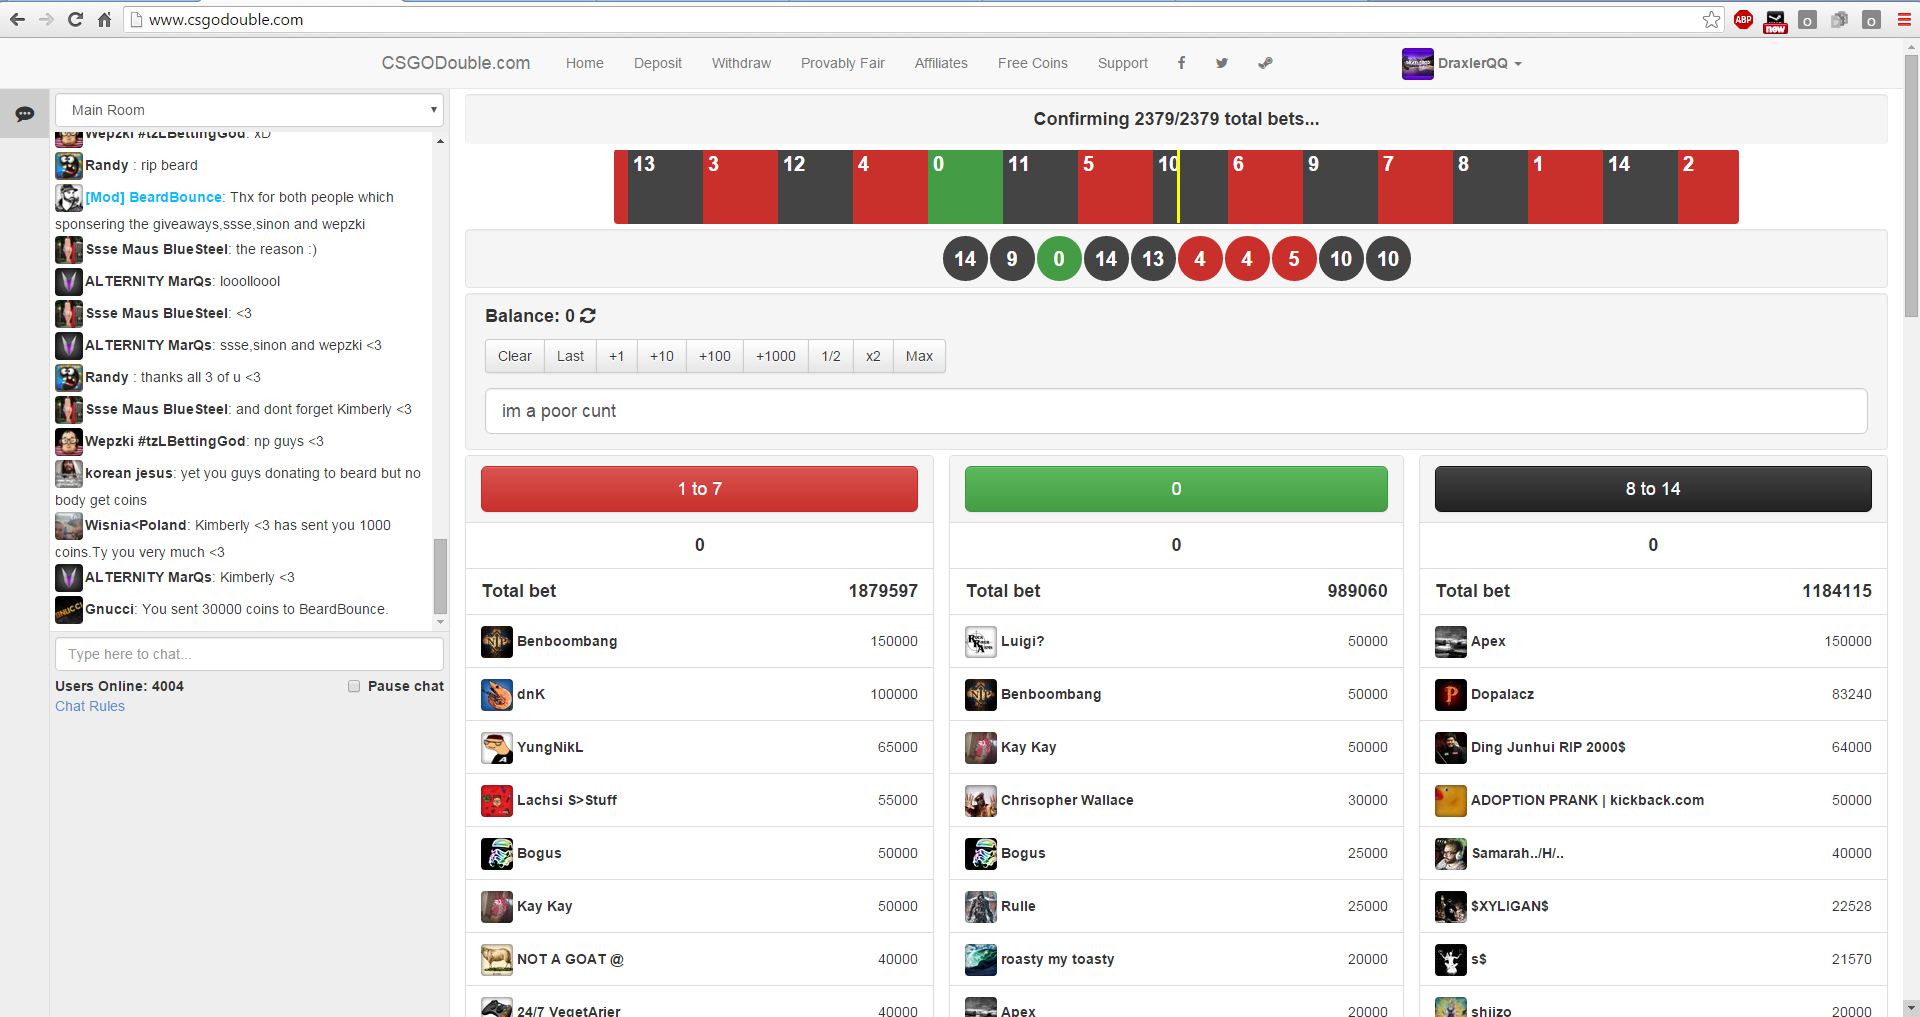1920x1017 pixels.
Task: Set the bet to Max
Action: click(x=919, y=356)
